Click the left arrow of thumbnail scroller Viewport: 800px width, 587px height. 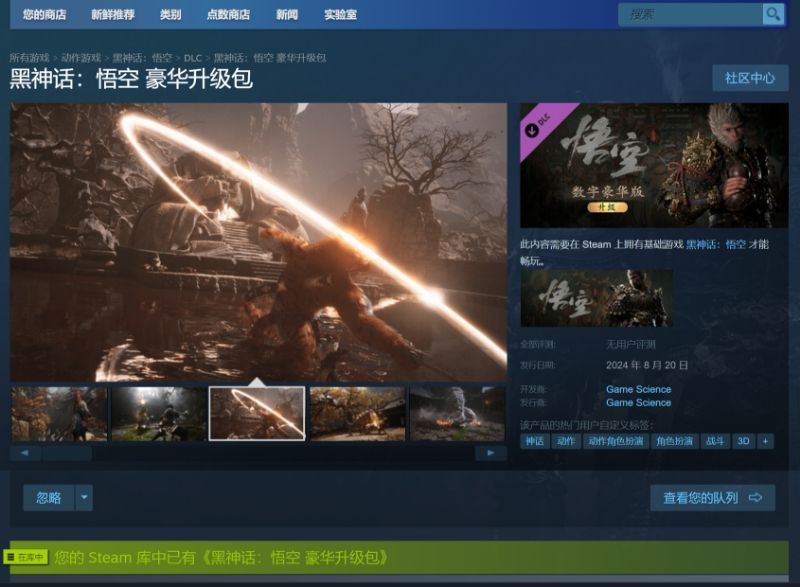[25, 453]
